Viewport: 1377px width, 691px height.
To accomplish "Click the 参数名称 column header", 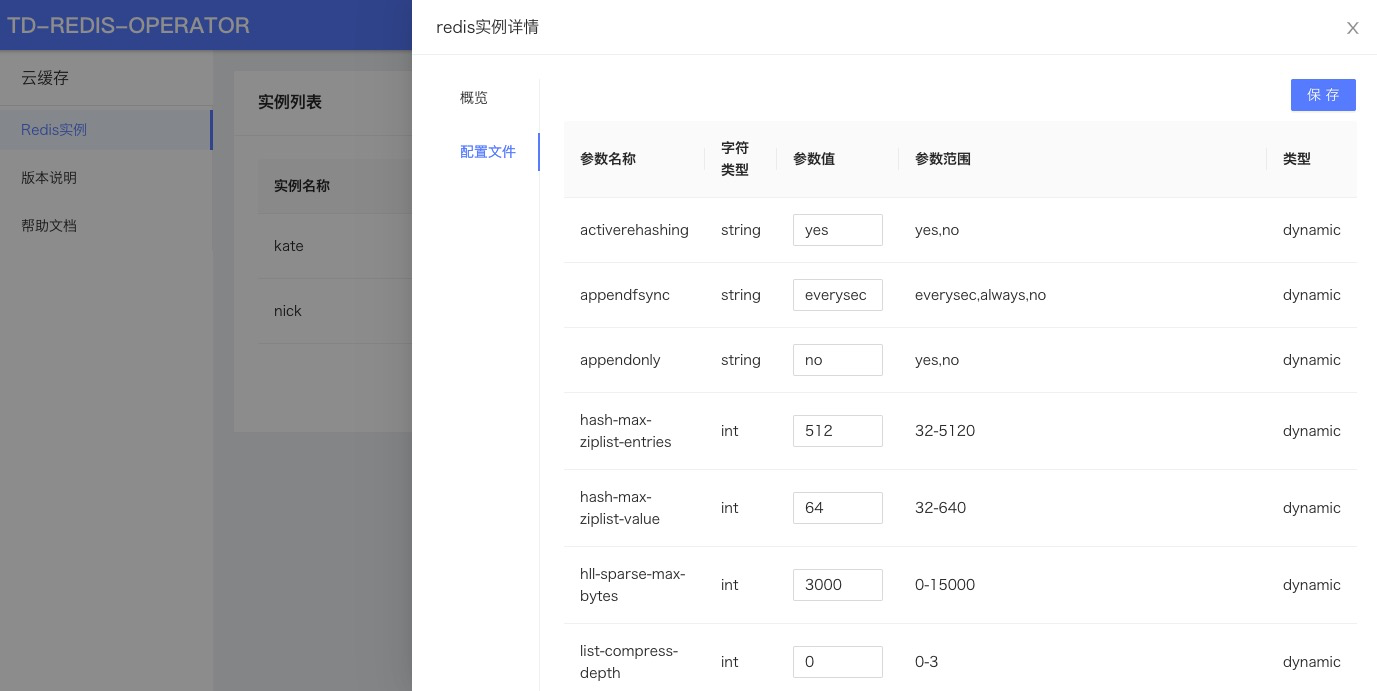I will 608,159.
